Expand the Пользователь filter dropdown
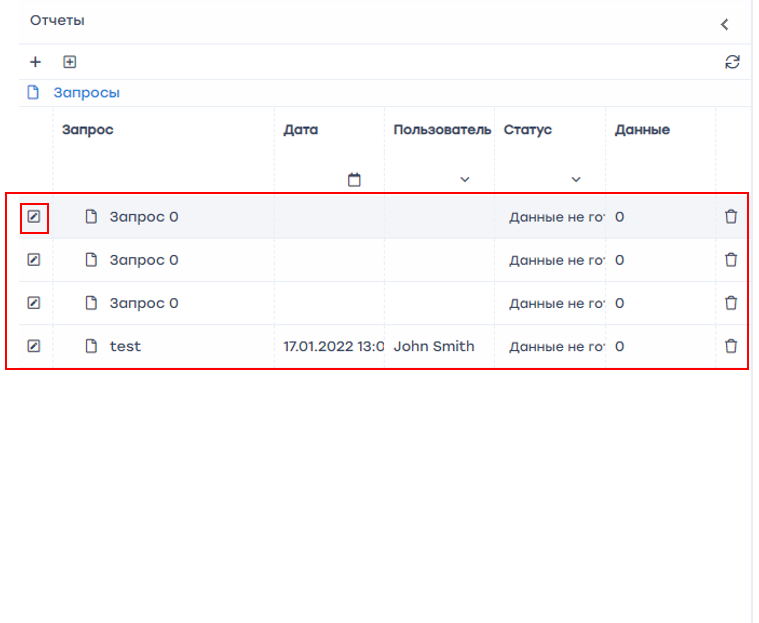This screenshot has width=759, height=623. (x=464, y=180)
